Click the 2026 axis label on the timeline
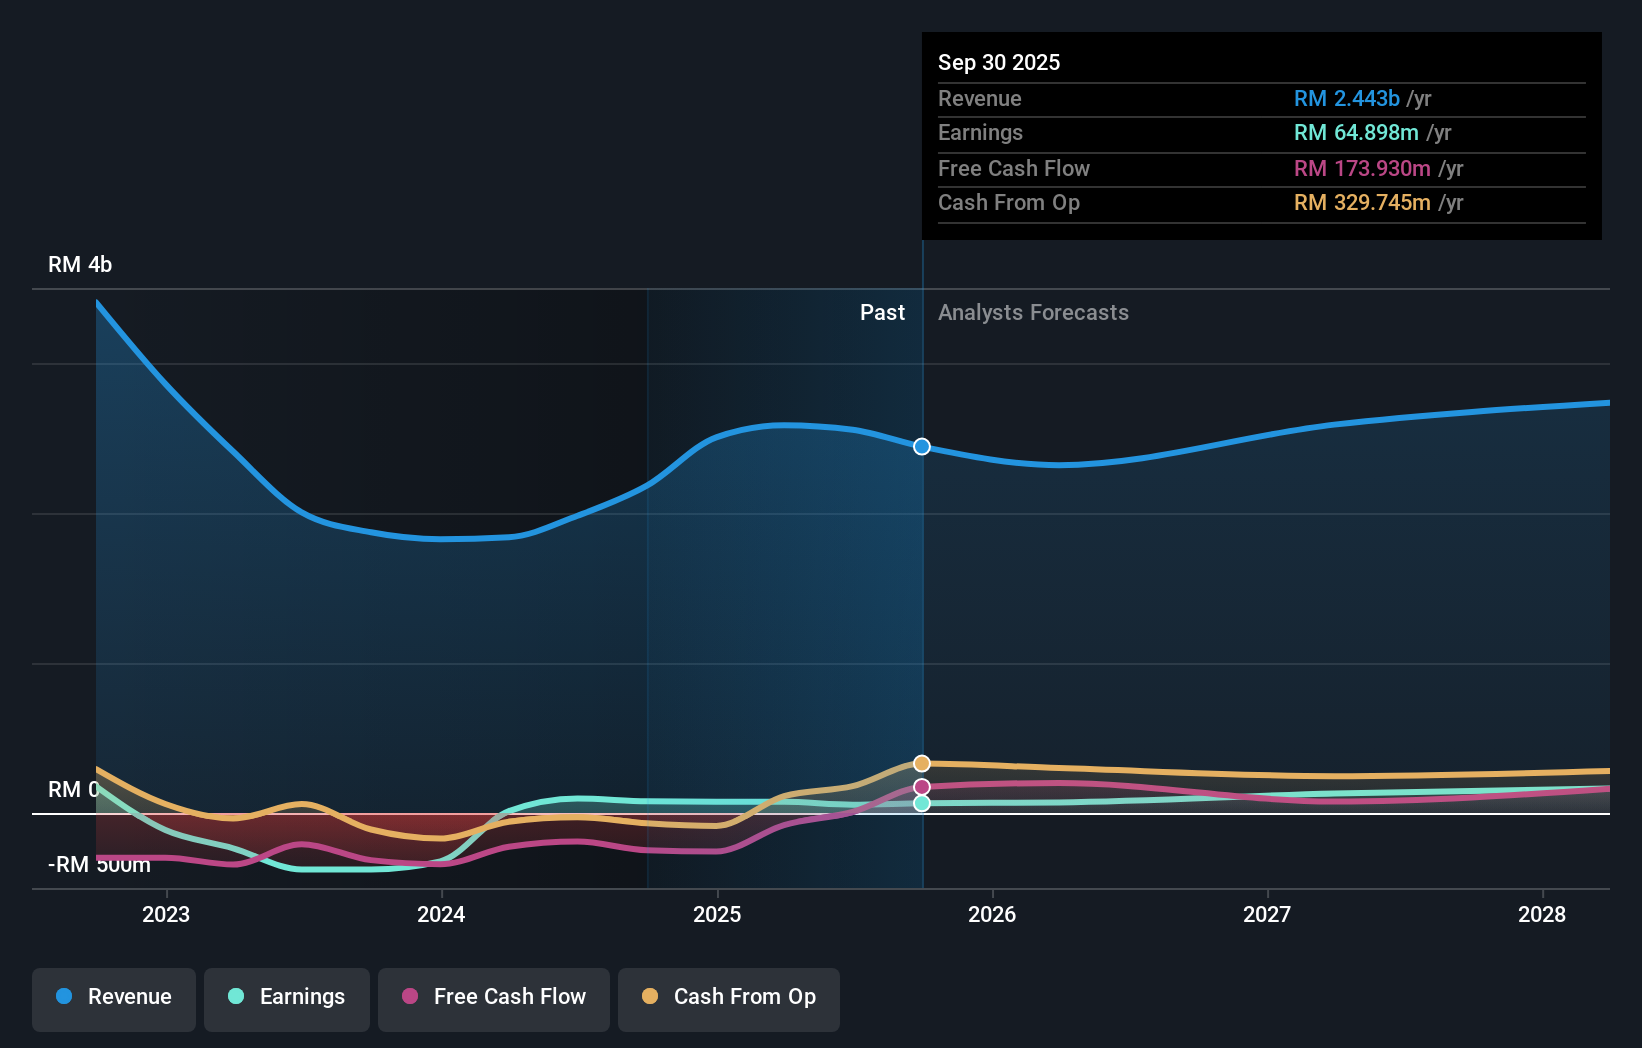1642x1048 pixels. click(x=991, y=914)
